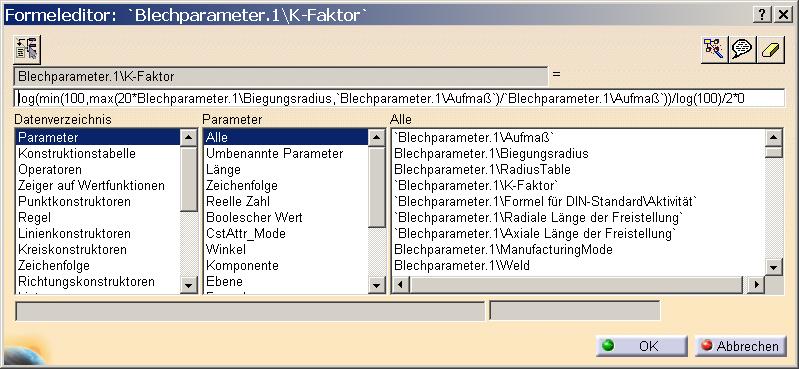The height and width of the screenshot is (369, 799).
Task: Select Linienkonstruktoren in the Datenverzeichnis list
Action: click(x=98, y=233)
